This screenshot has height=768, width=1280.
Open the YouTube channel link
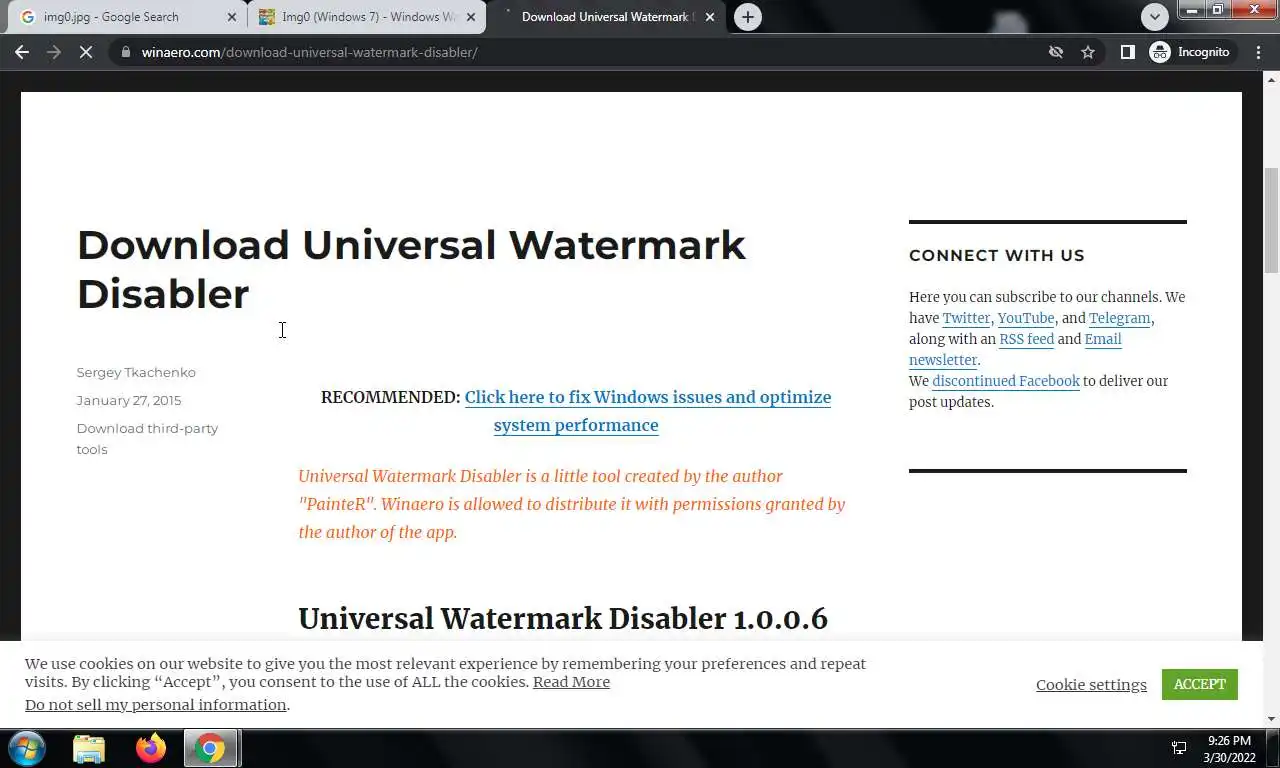(1026, 318)
